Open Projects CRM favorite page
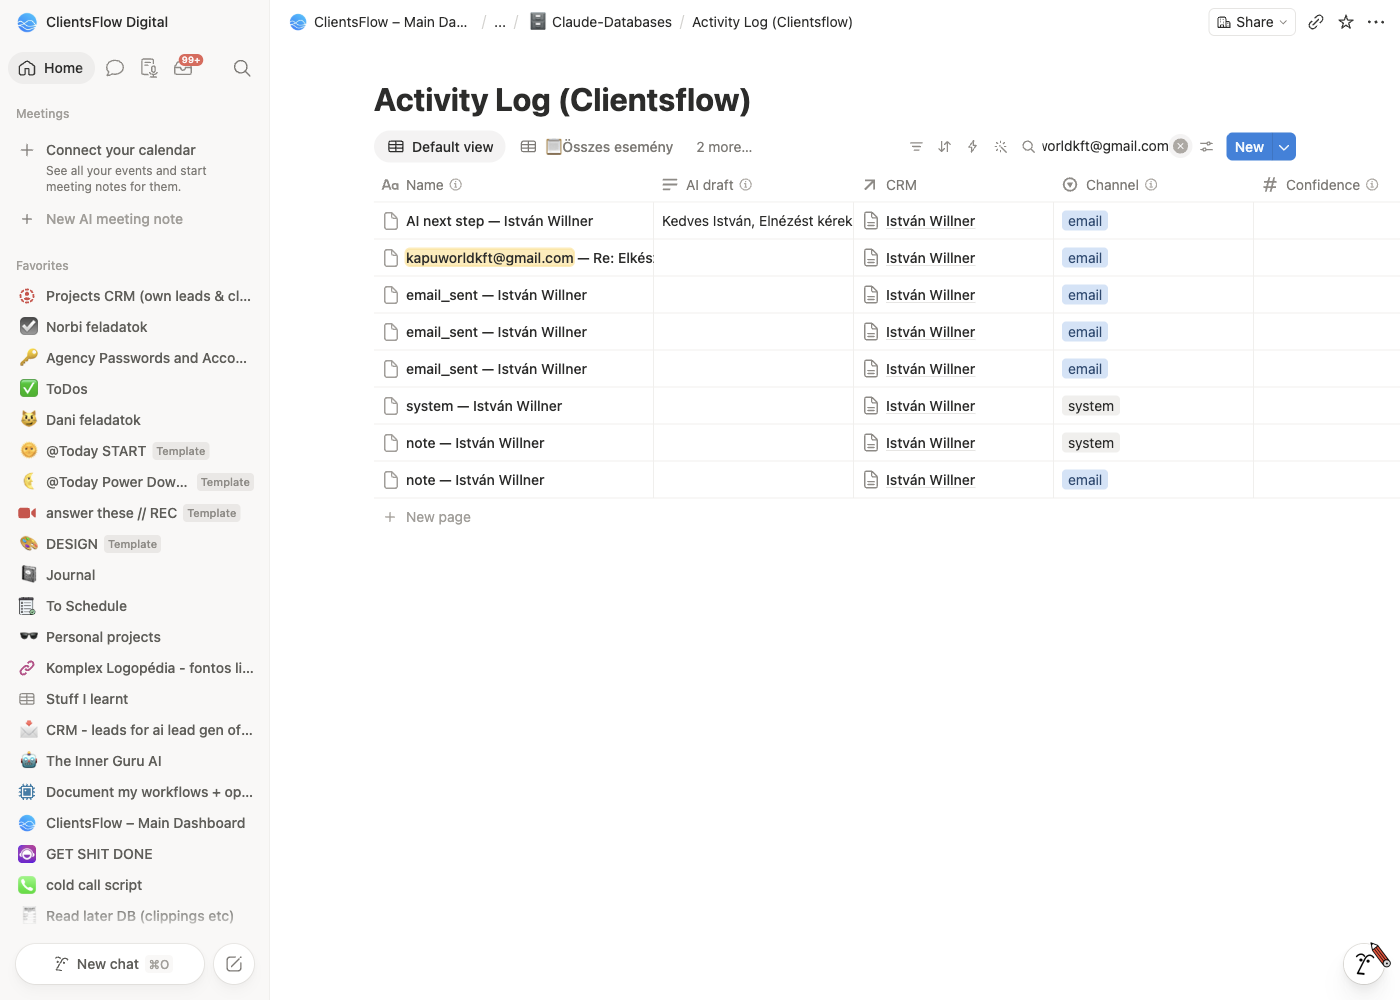The width and height of the screenshot is (1400, 1000). [135, 296]
